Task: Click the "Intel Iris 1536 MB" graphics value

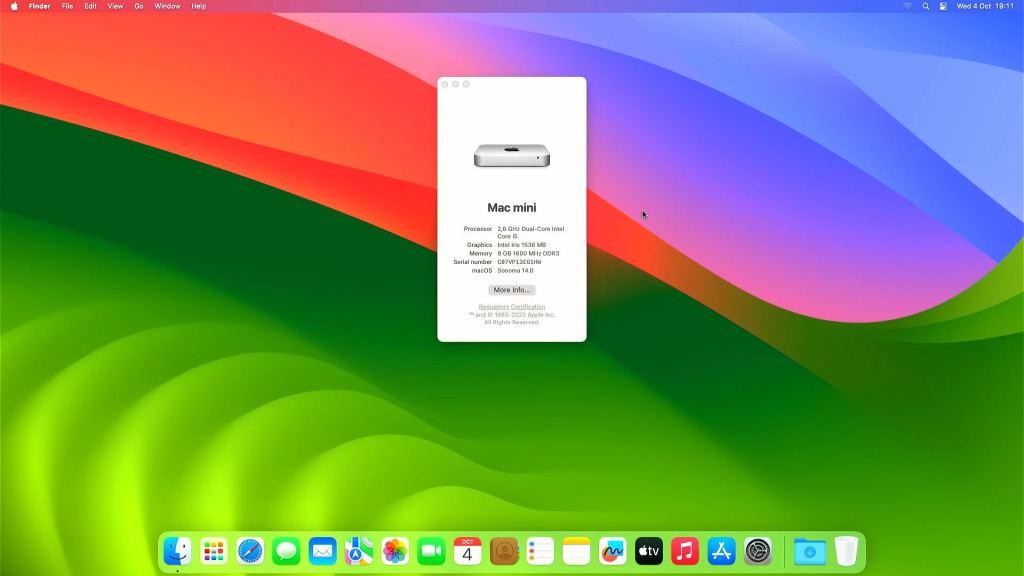Action: [x=521, y=245]
